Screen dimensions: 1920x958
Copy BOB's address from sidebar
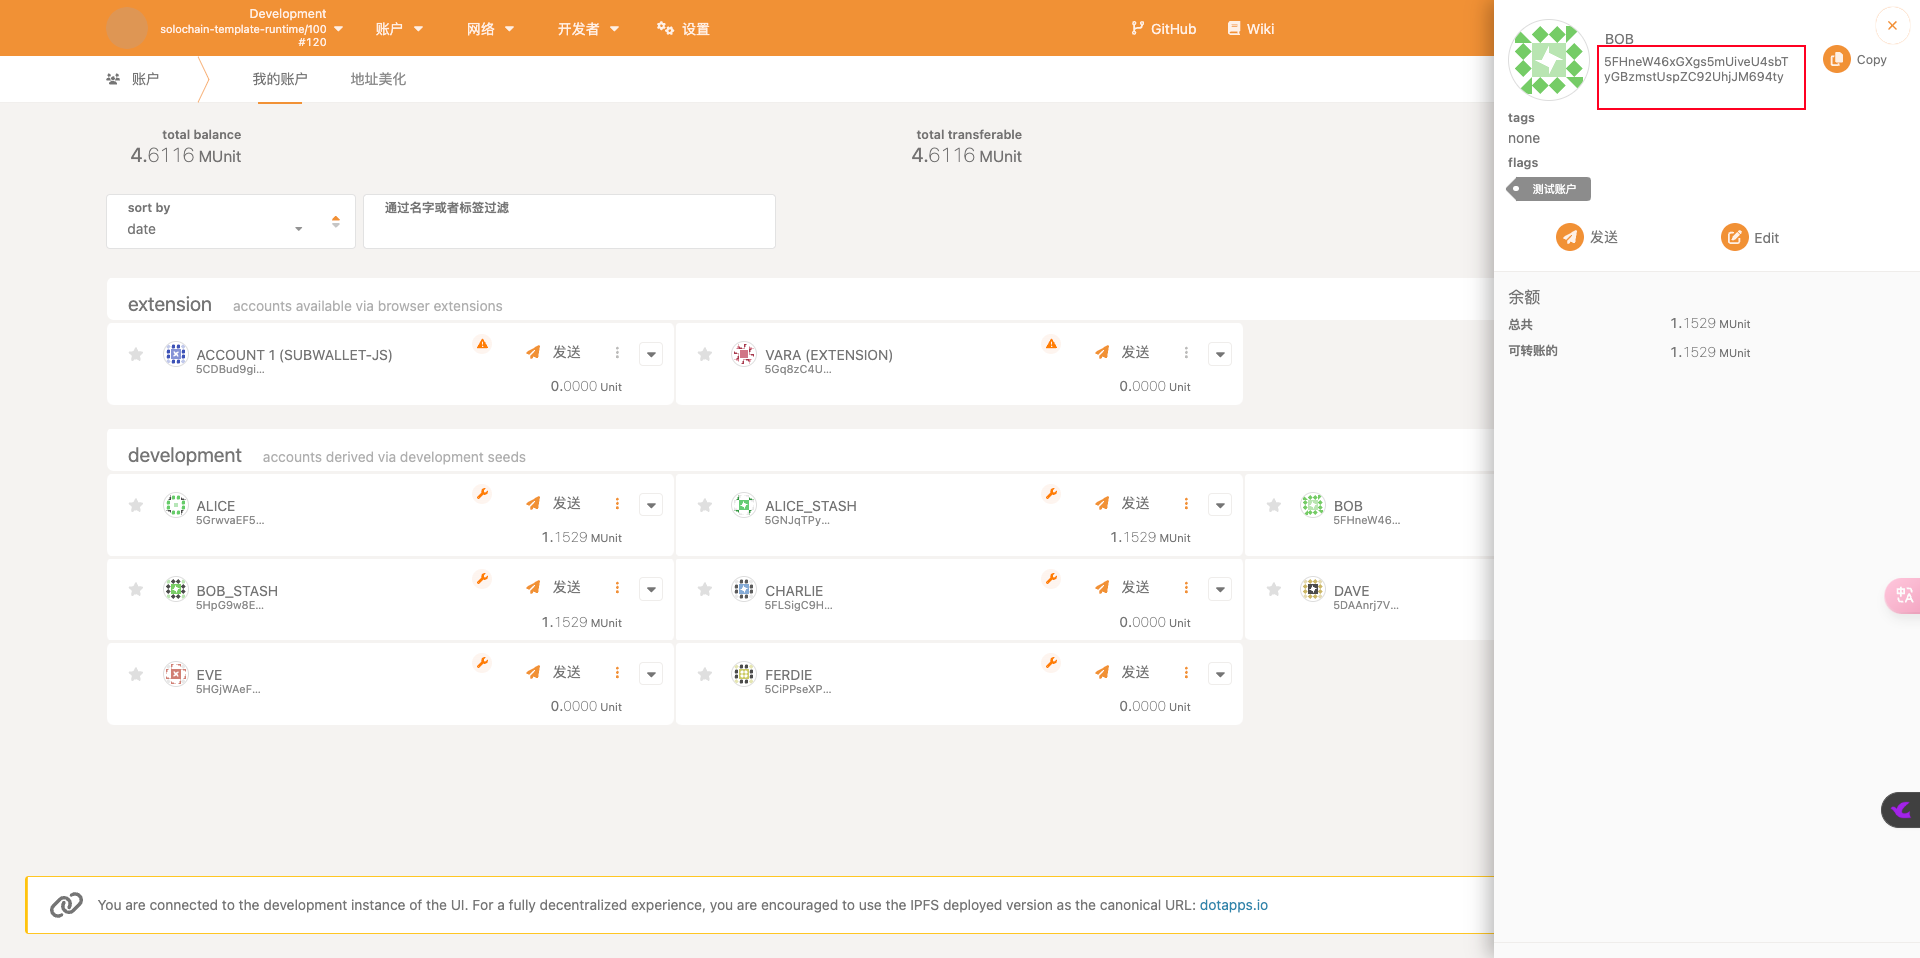[1855, 60]
